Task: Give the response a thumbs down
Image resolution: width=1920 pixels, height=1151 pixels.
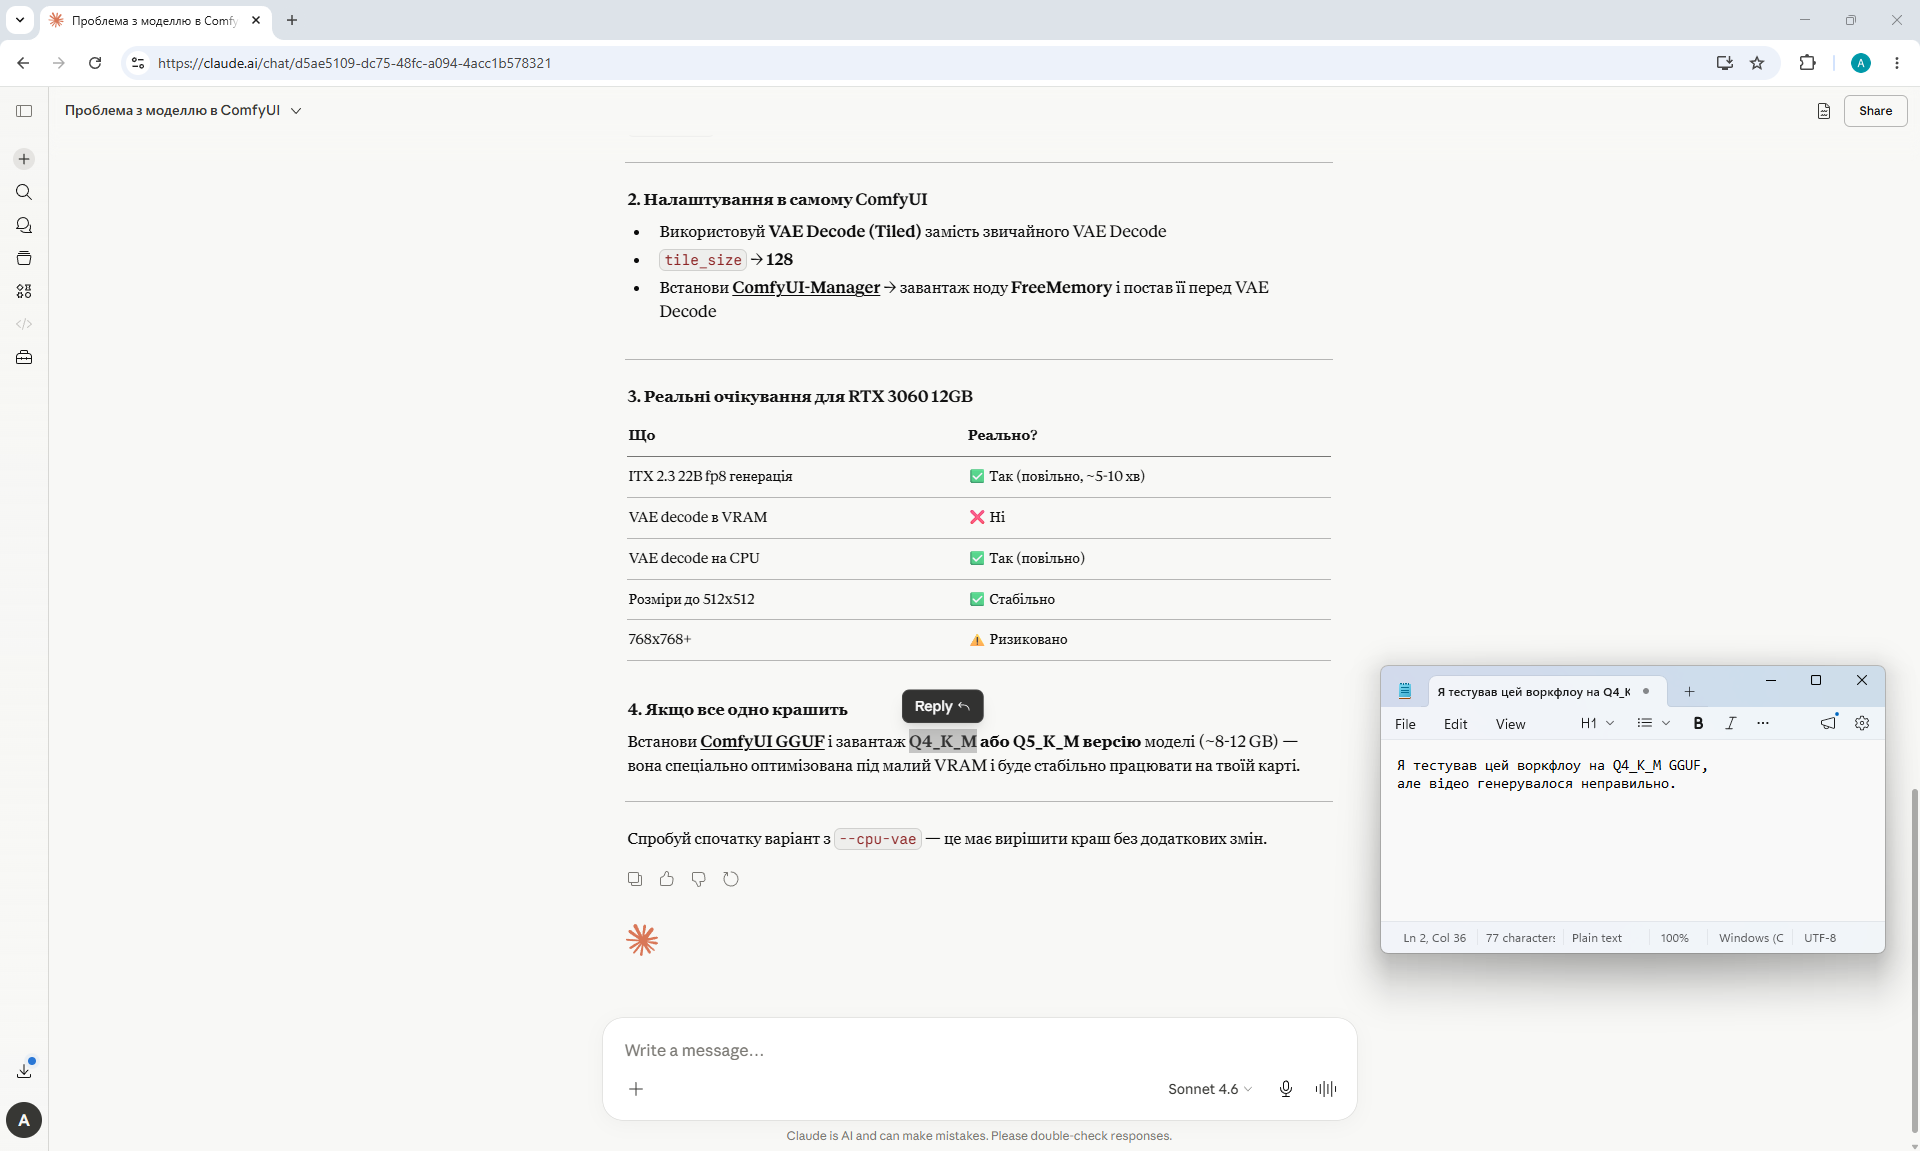Action: coord(699,879)
